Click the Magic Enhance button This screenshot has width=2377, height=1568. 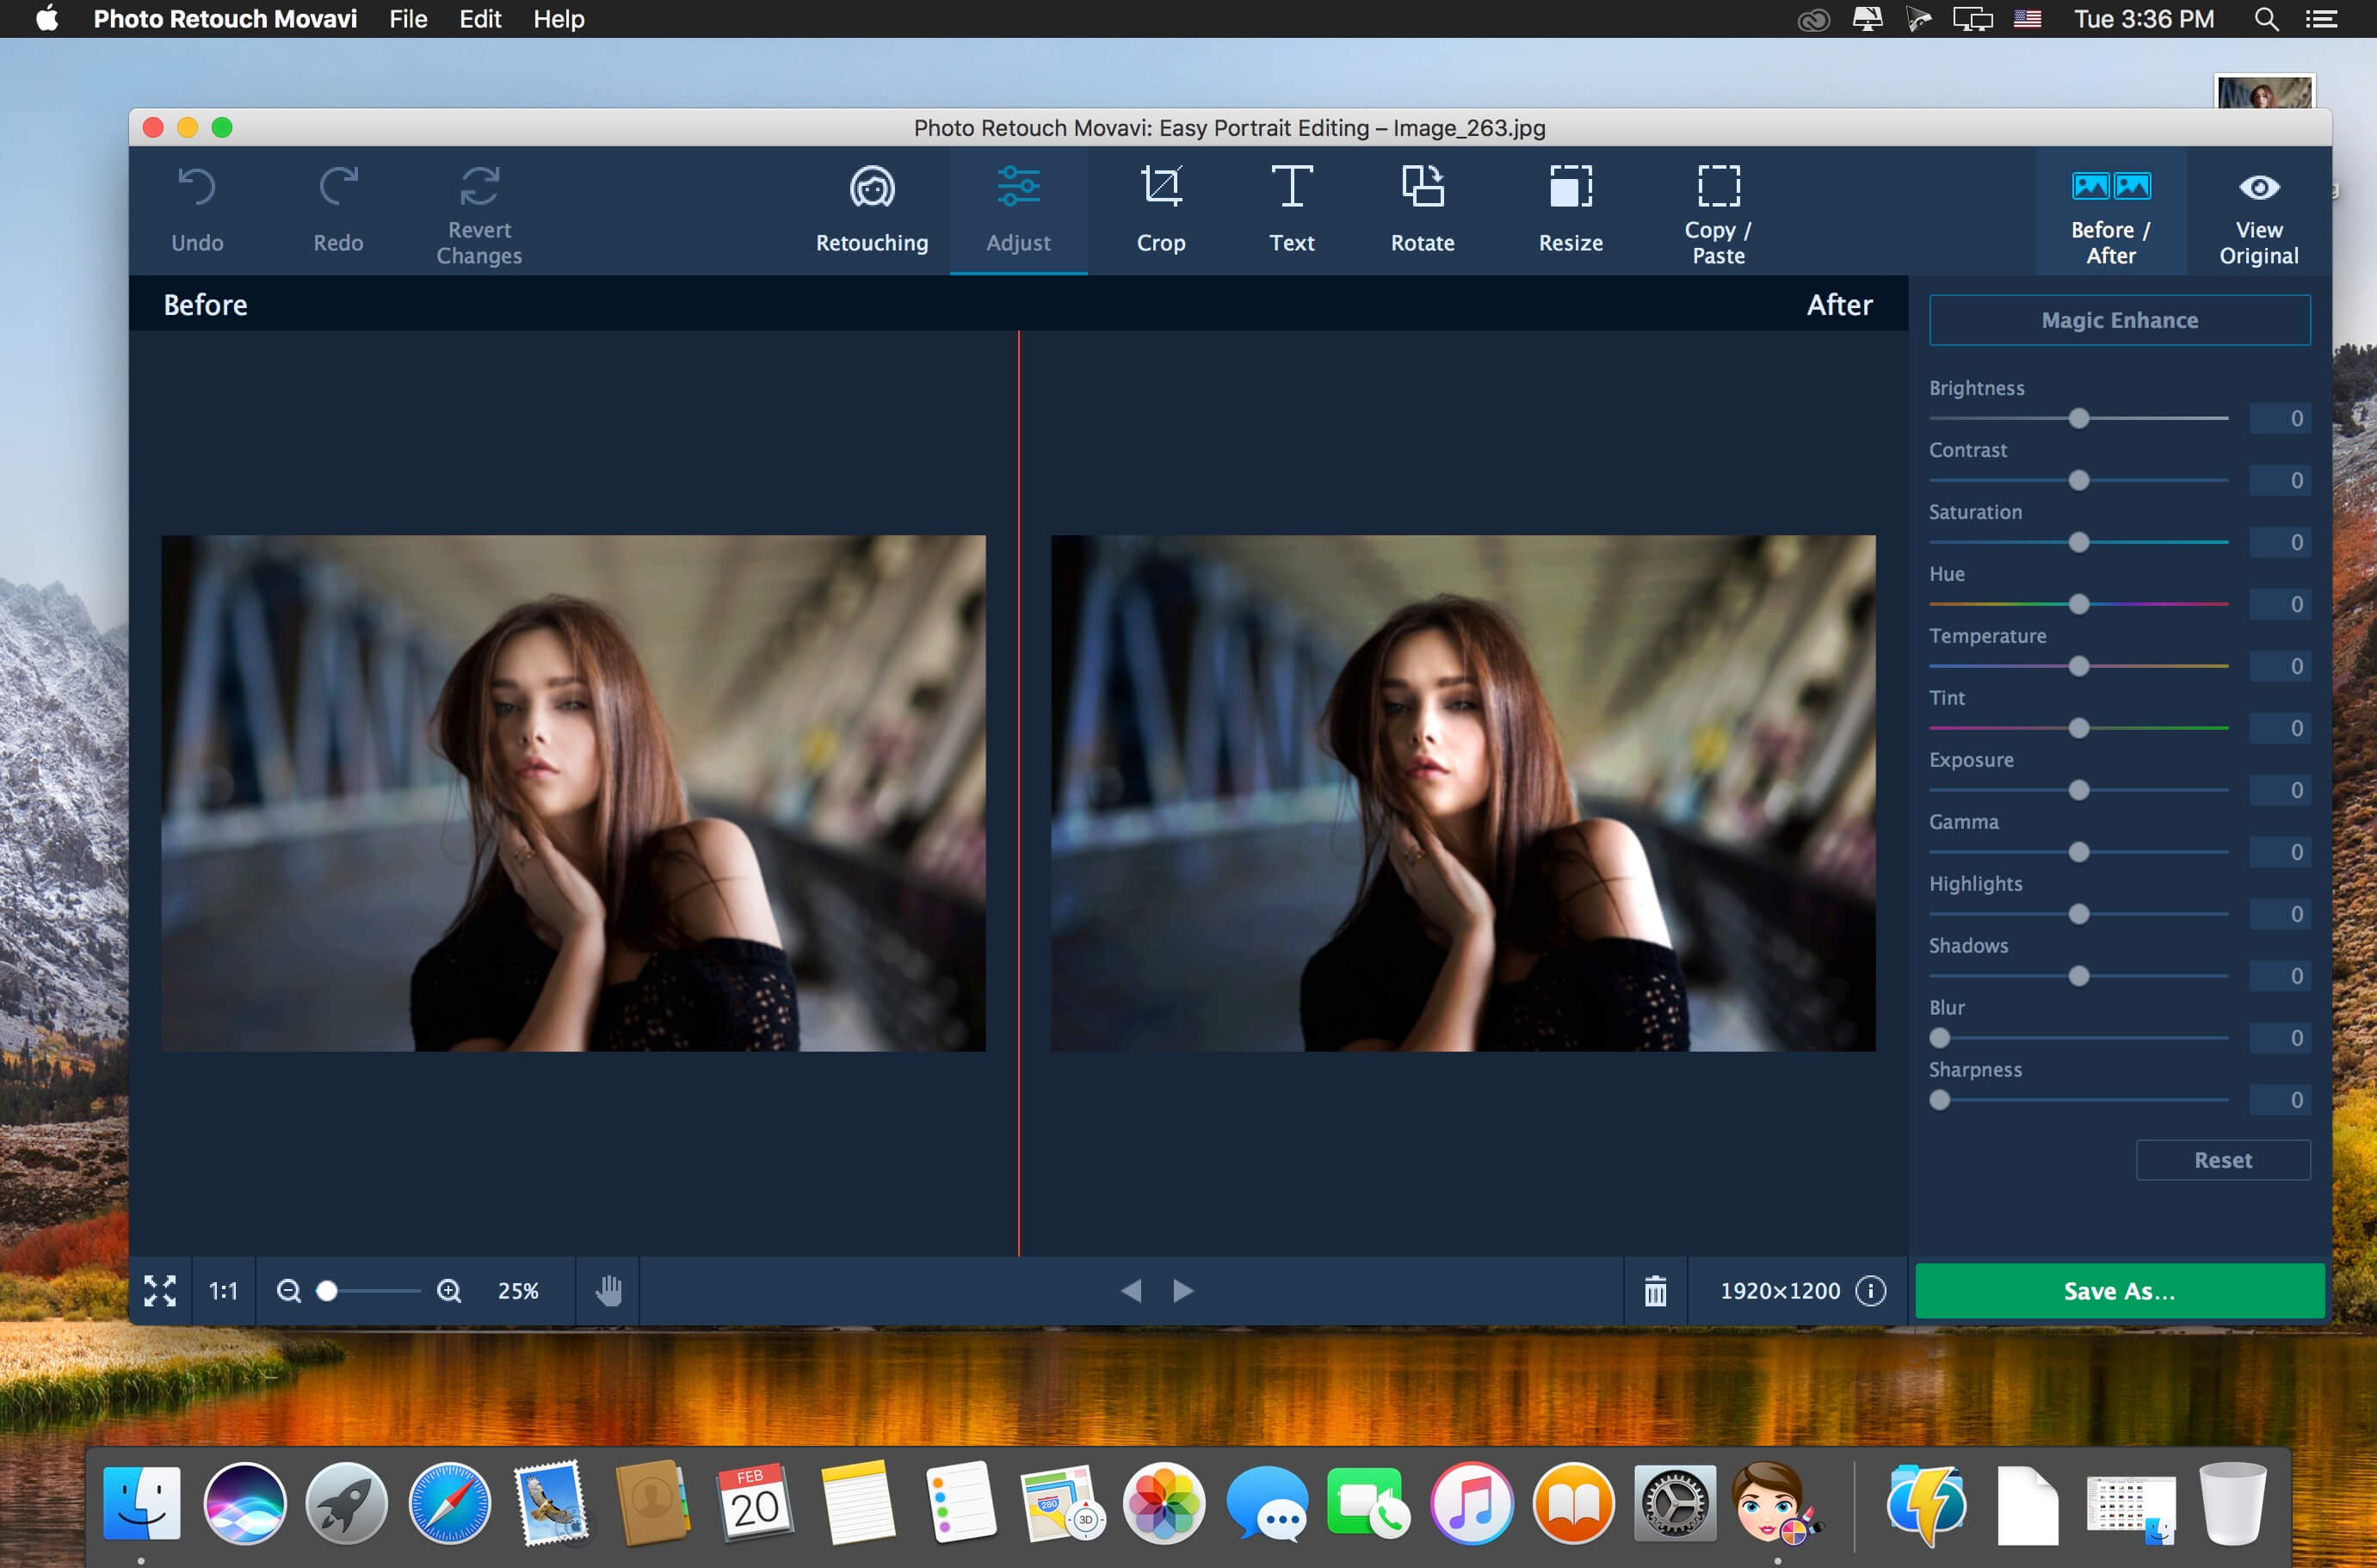[2119, 320]
